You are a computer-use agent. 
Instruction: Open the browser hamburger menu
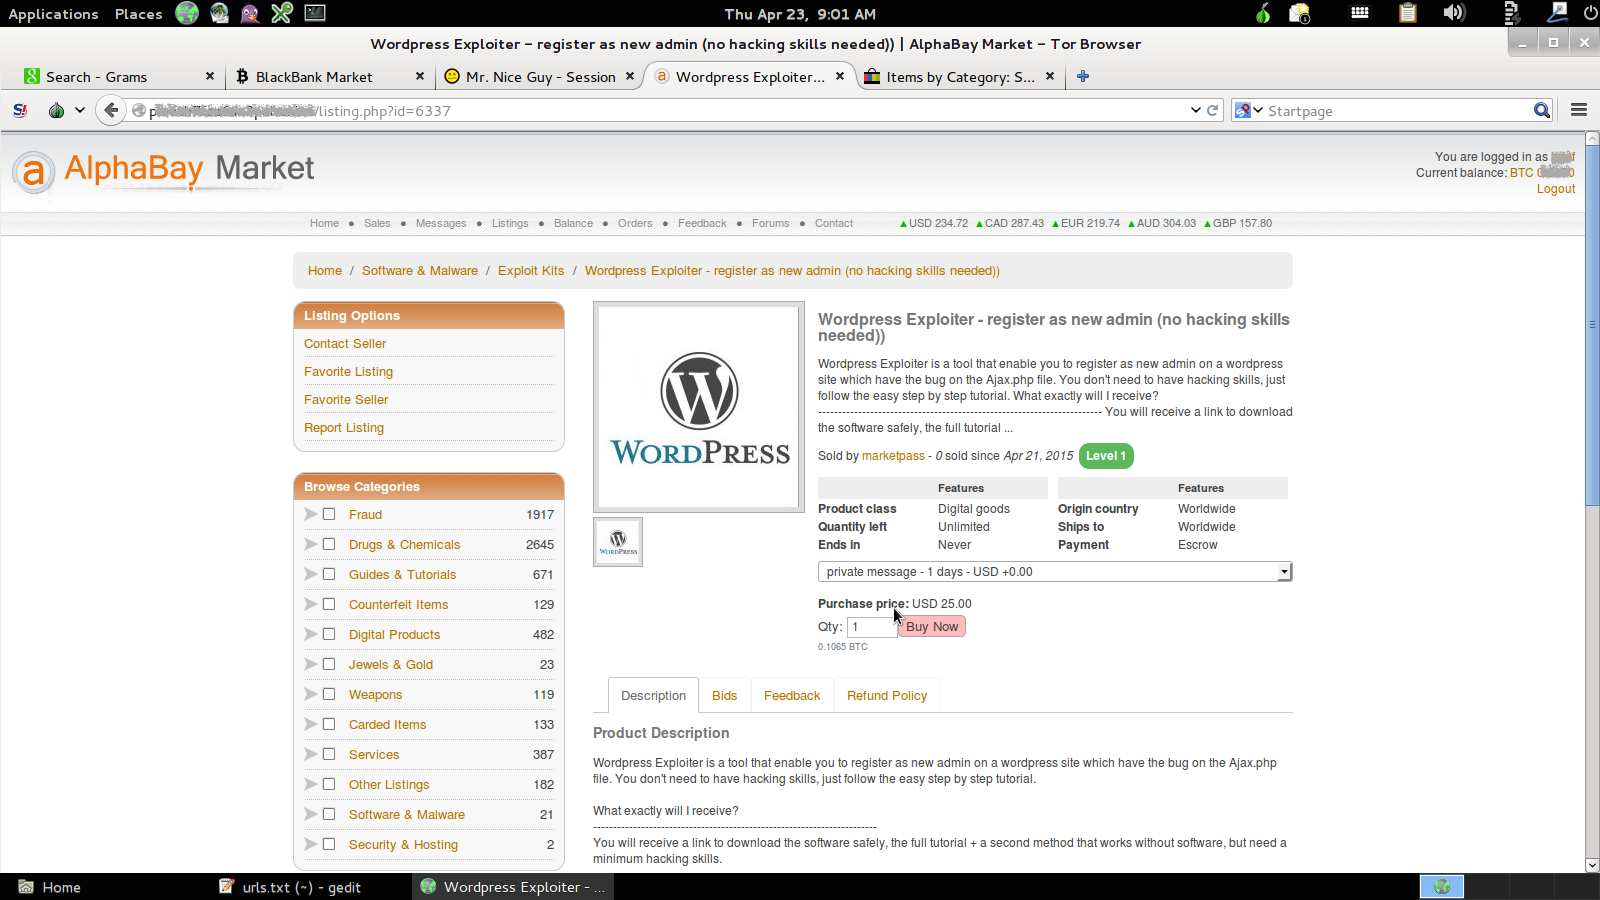[x=1579, y=110]
